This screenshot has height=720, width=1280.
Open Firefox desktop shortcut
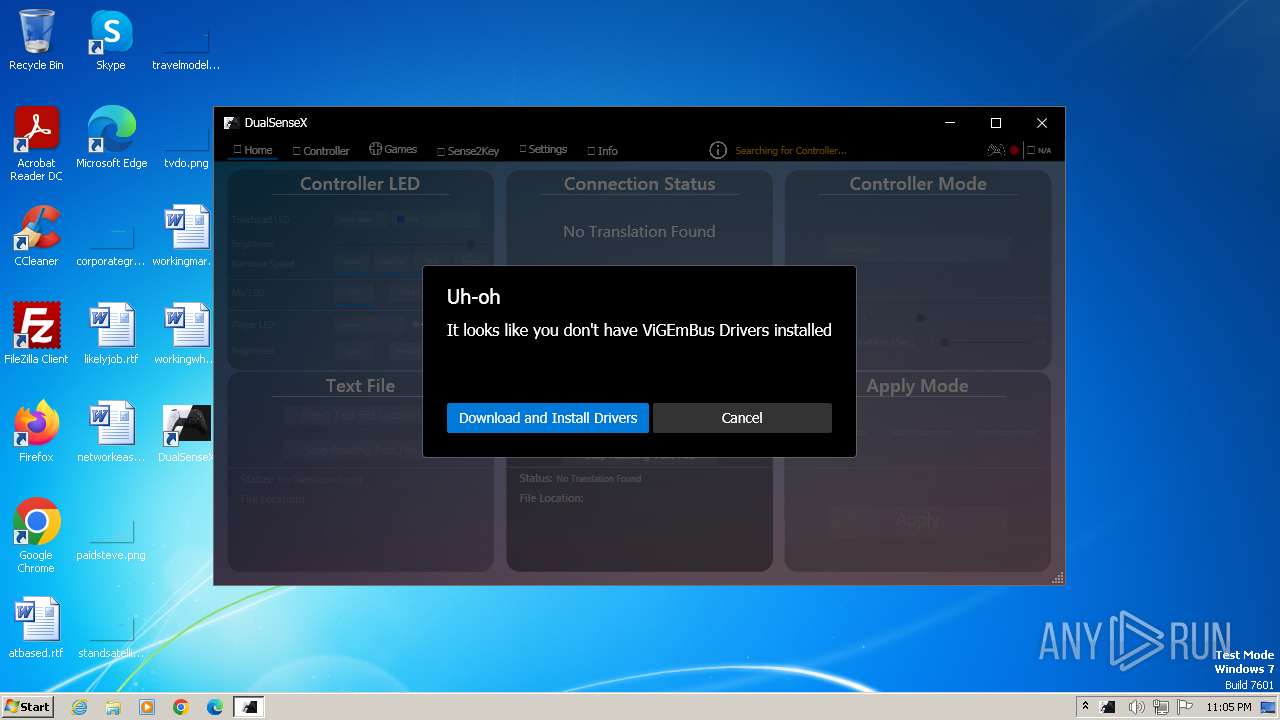click(36, 432)
